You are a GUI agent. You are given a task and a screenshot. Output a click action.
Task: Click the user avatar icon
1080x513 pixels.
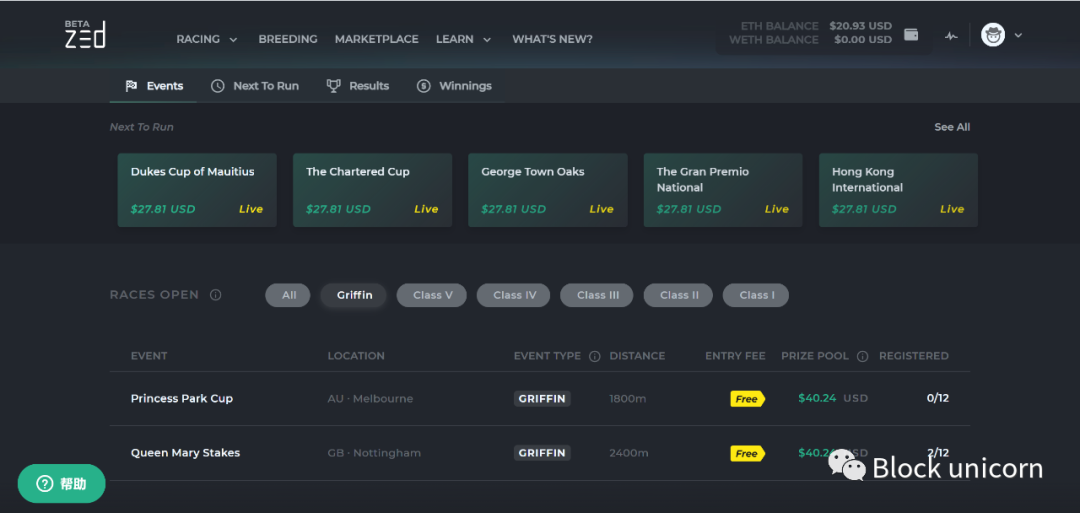click(x=993, y=34)
